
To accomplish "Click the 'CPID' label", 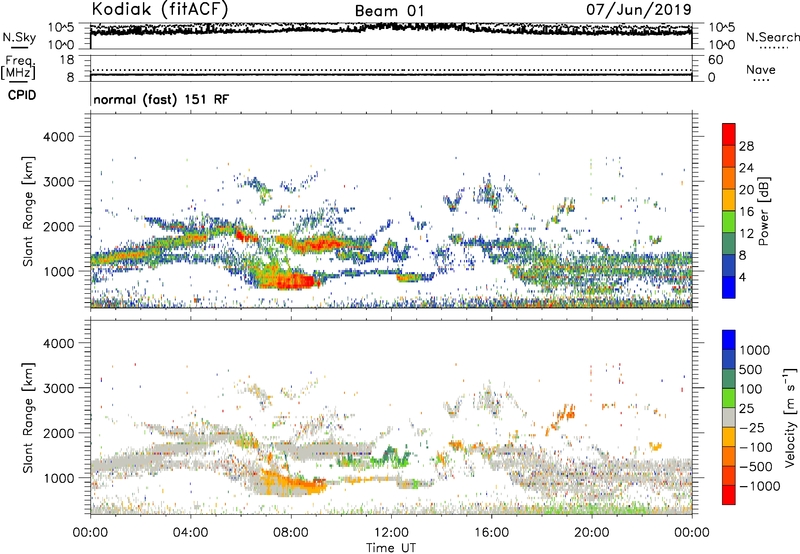I will [22, 95].
